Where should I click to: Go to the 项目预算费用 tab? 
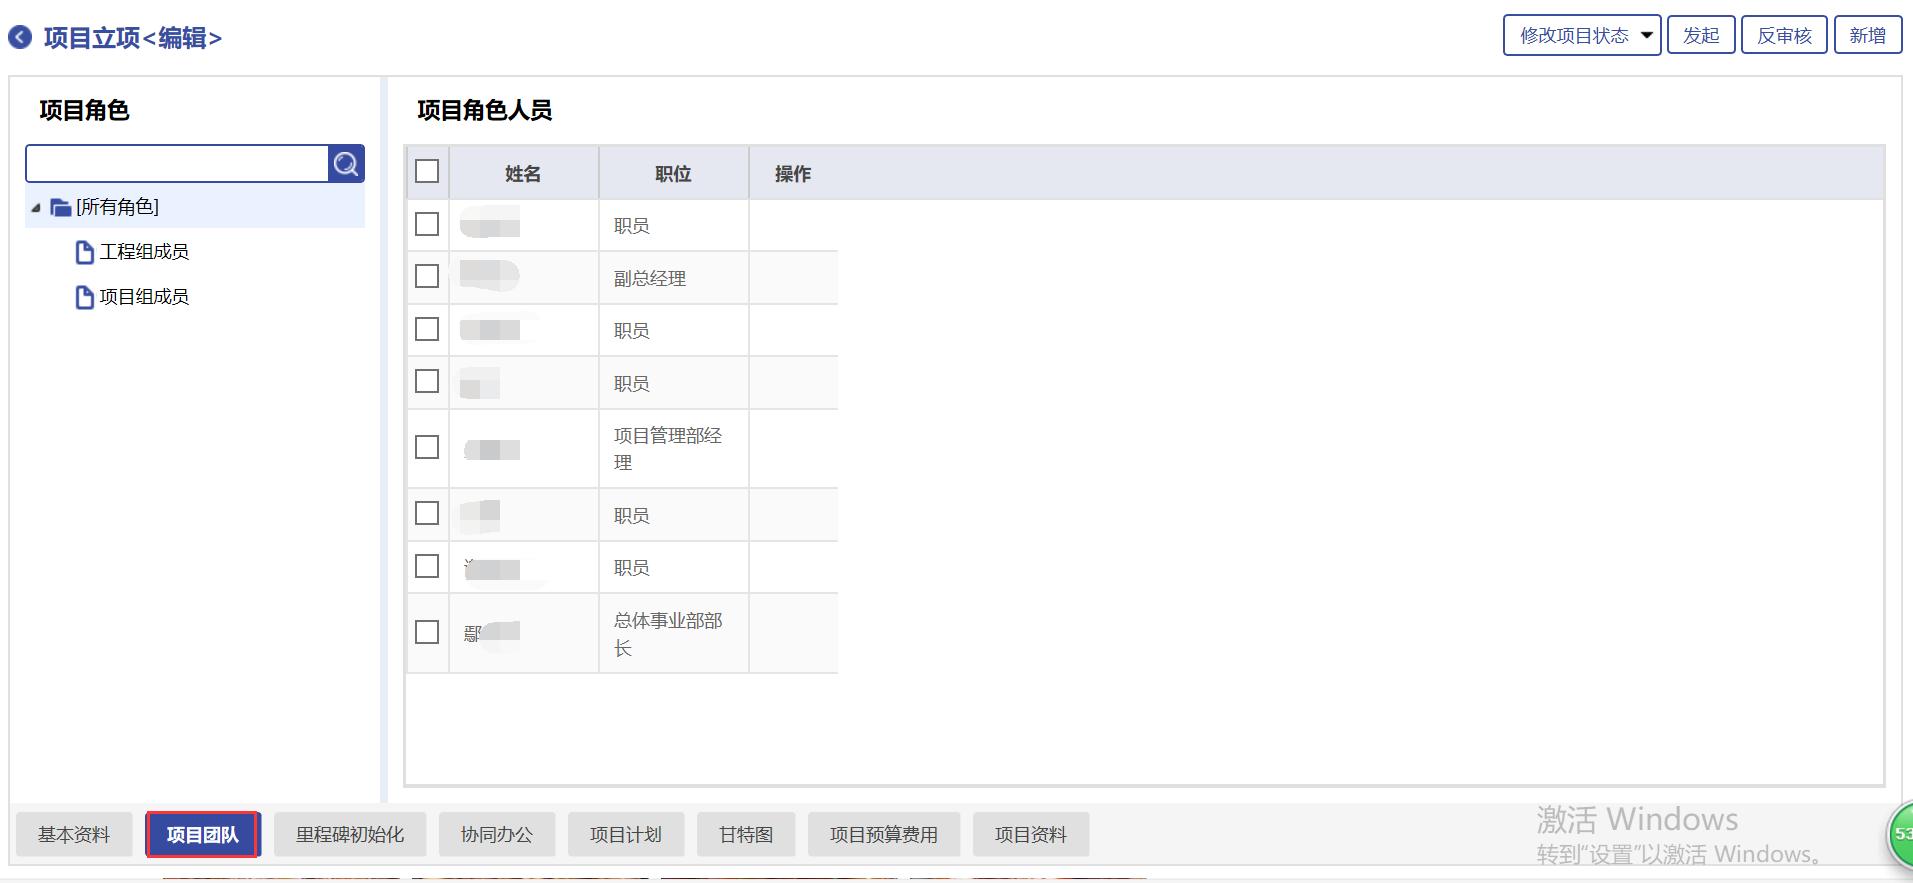883,835
